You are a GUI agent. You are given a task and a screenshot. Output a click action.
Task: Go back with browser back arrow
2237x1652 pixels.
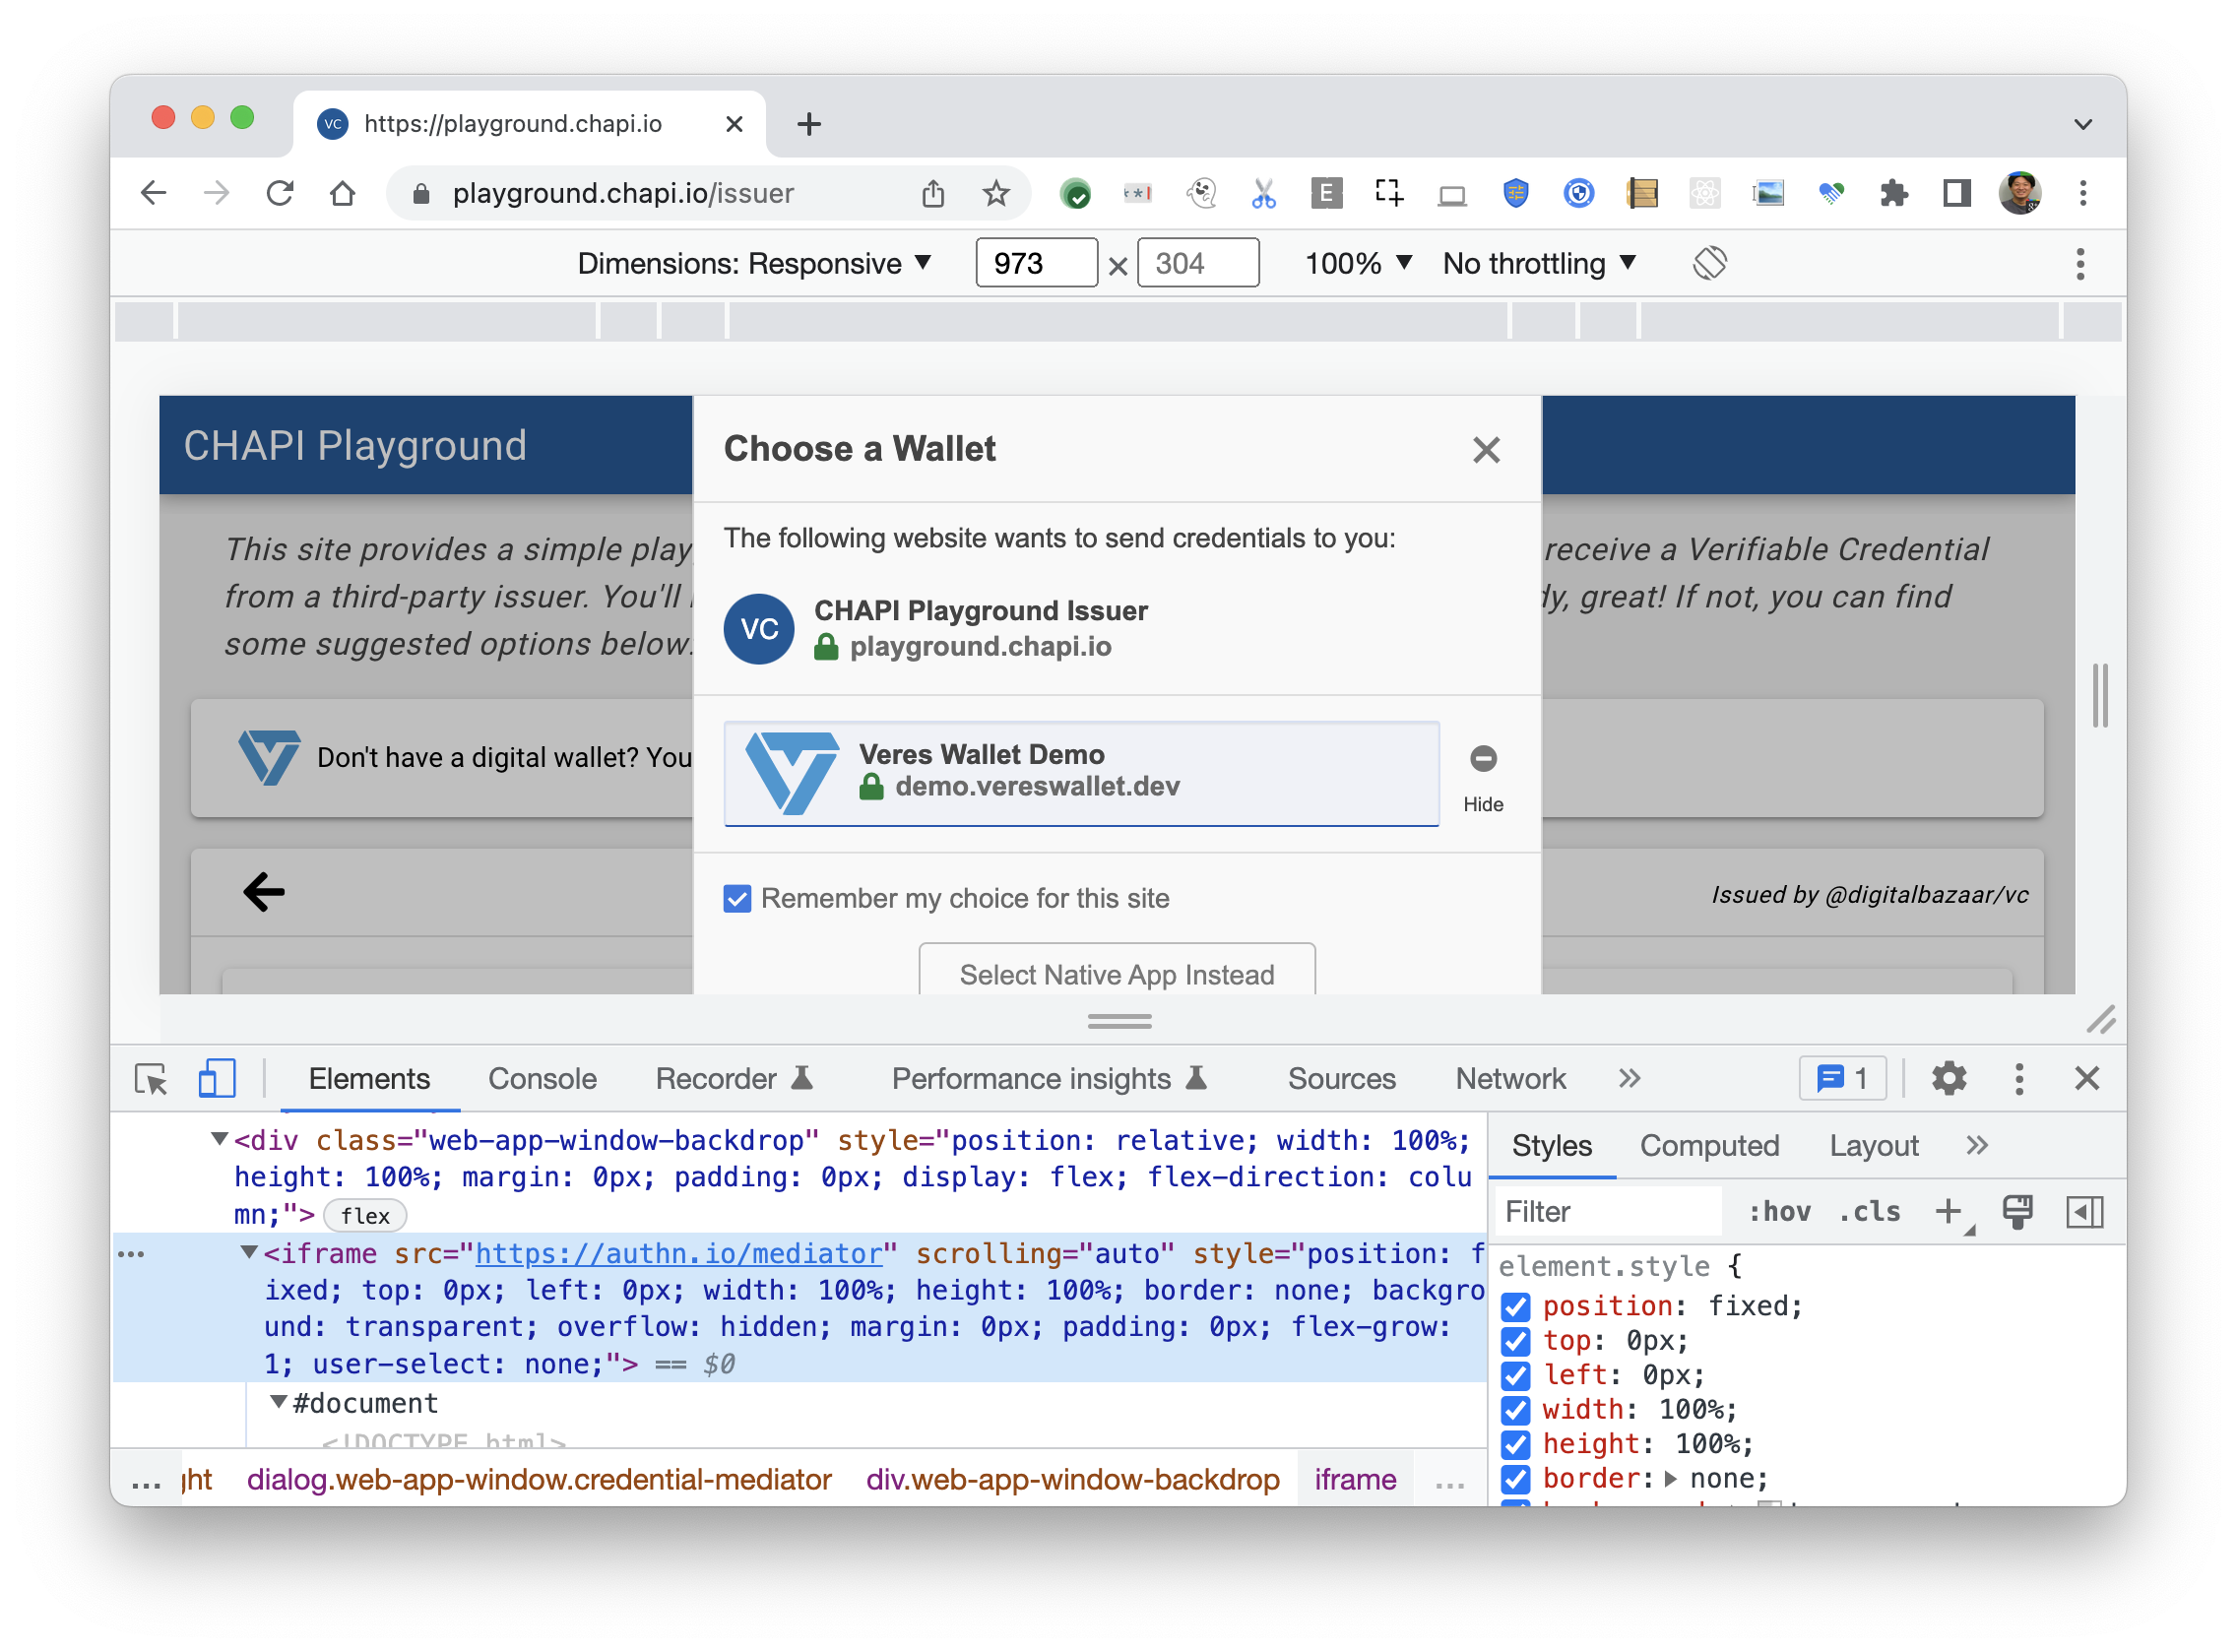point(153,193)
